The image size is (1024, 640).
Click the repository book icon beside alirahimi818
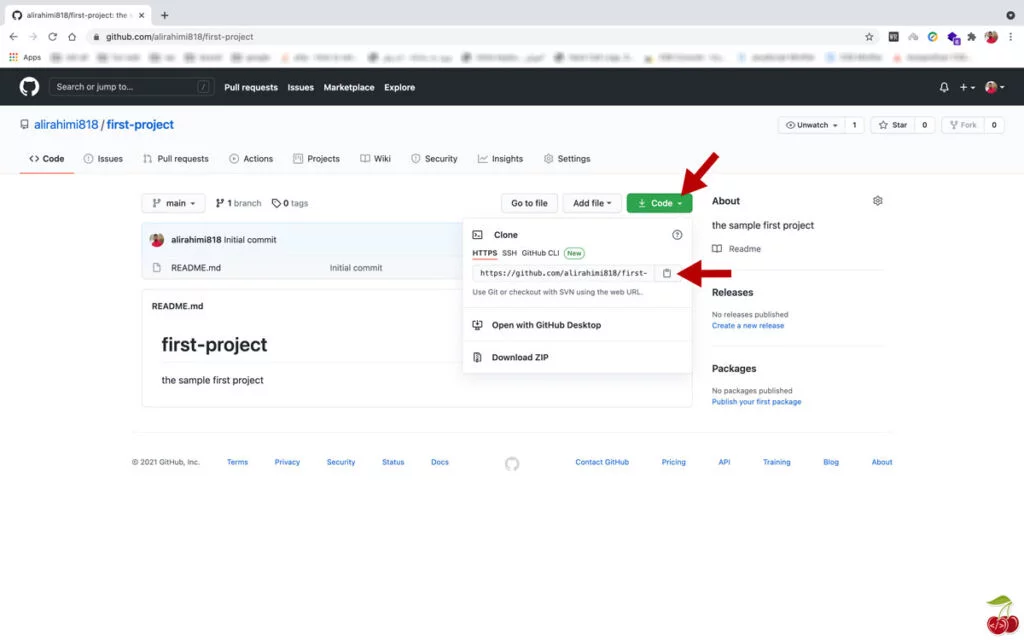24,124
